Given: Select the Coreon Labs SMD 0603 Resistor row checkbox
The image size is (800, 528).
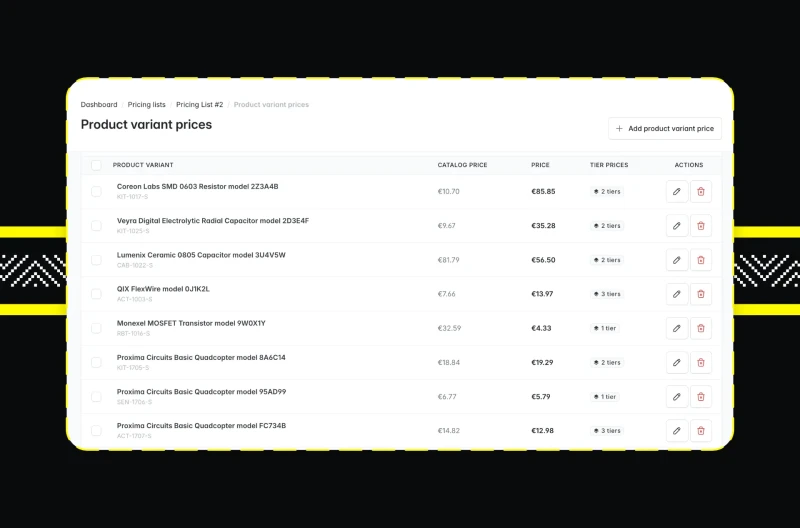Looking at the screenshot, I should (x=96, y=191).
